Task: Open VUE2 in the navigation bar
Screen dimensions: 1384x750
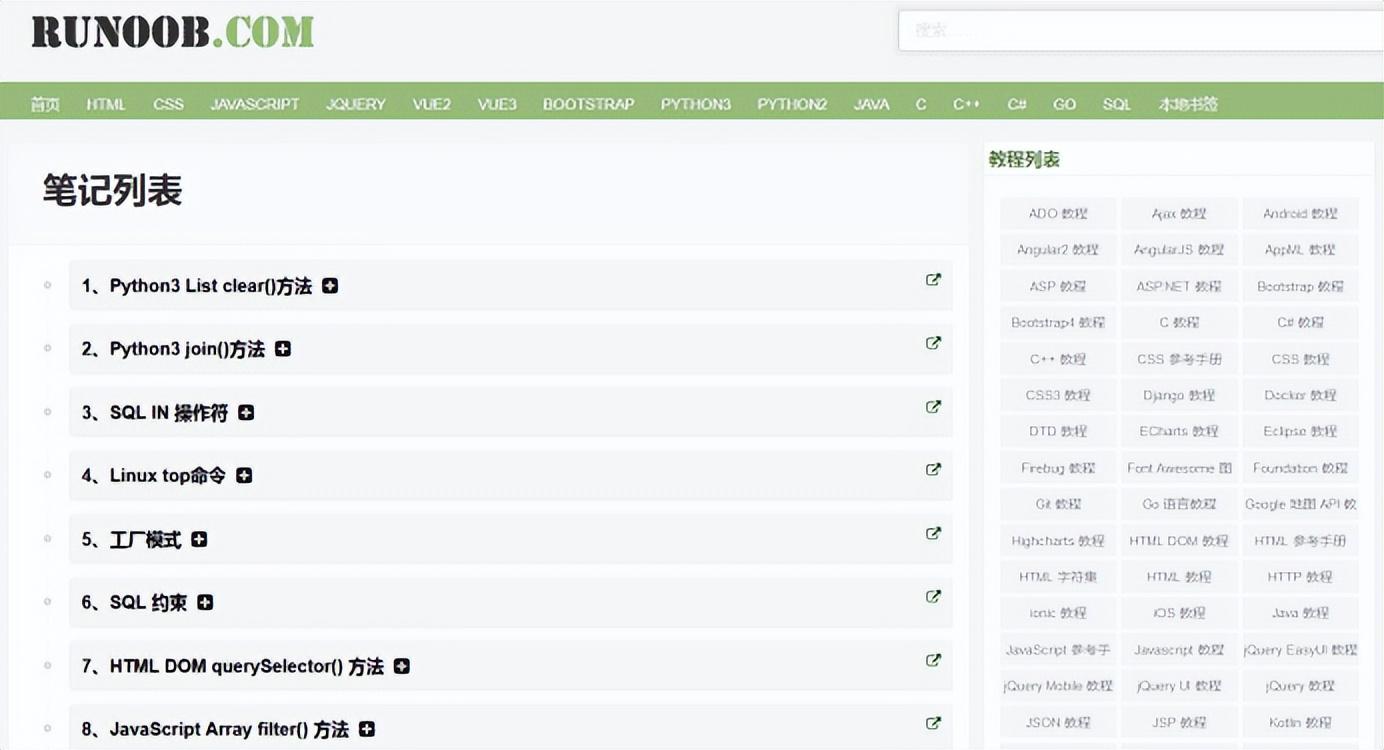Action: tap(432, 104)
